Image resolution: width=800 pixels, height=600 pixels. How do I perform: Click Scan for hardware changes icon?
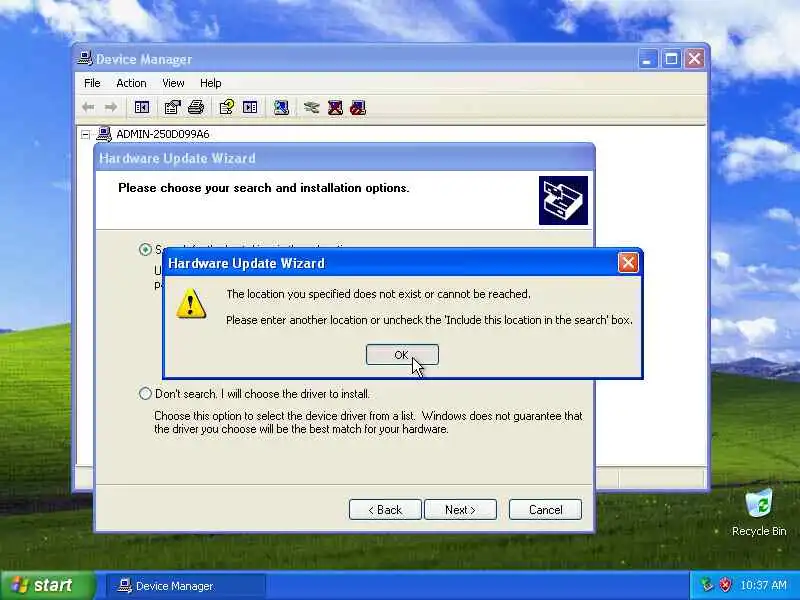point(281,107)
